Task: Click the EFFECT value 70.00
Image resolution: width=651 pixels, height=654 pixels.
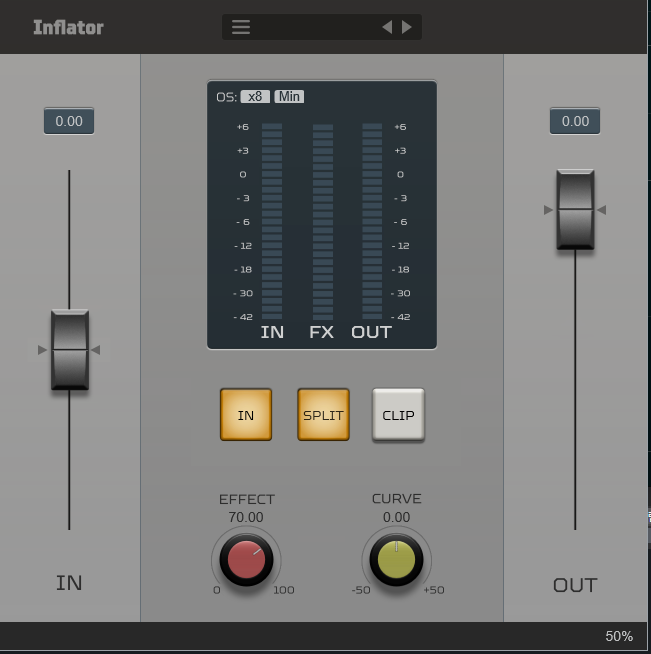Action: coord(246,517)
